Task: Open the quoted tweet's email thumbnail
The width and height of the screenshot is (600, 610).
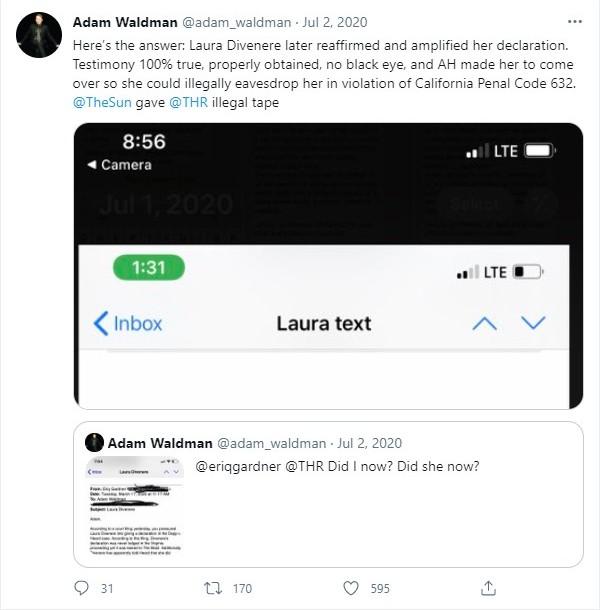Action: 135,505
